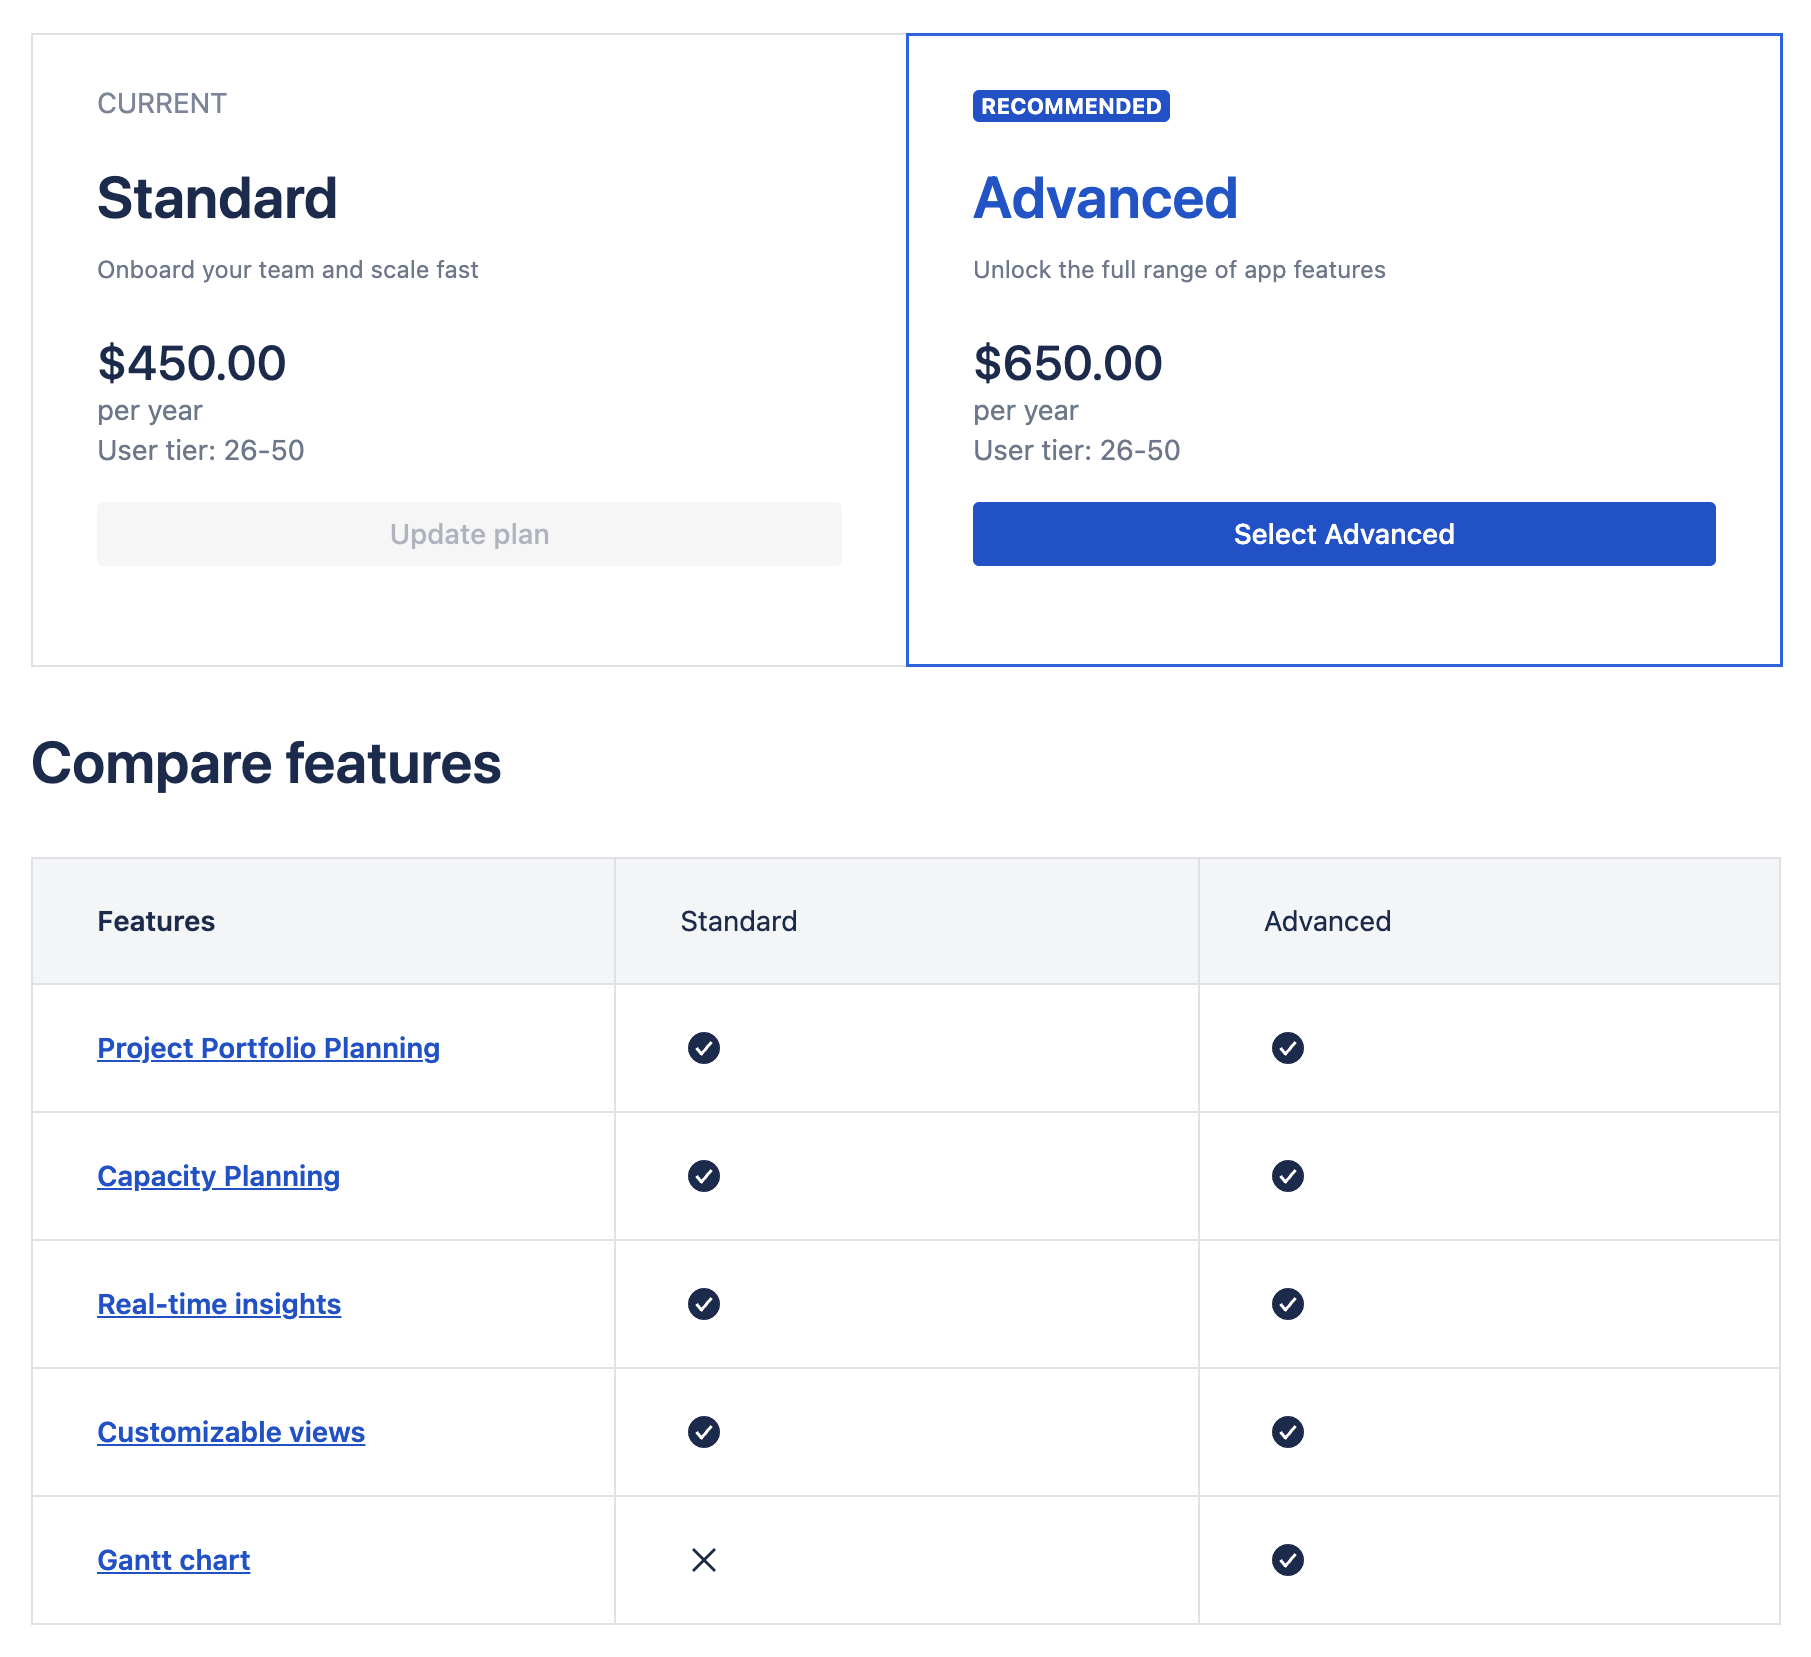Screen dimensions: 1811x1657
Task: Click Standard checkmark for Project Portfolio Planning
Action: [x=703, y=1048]
